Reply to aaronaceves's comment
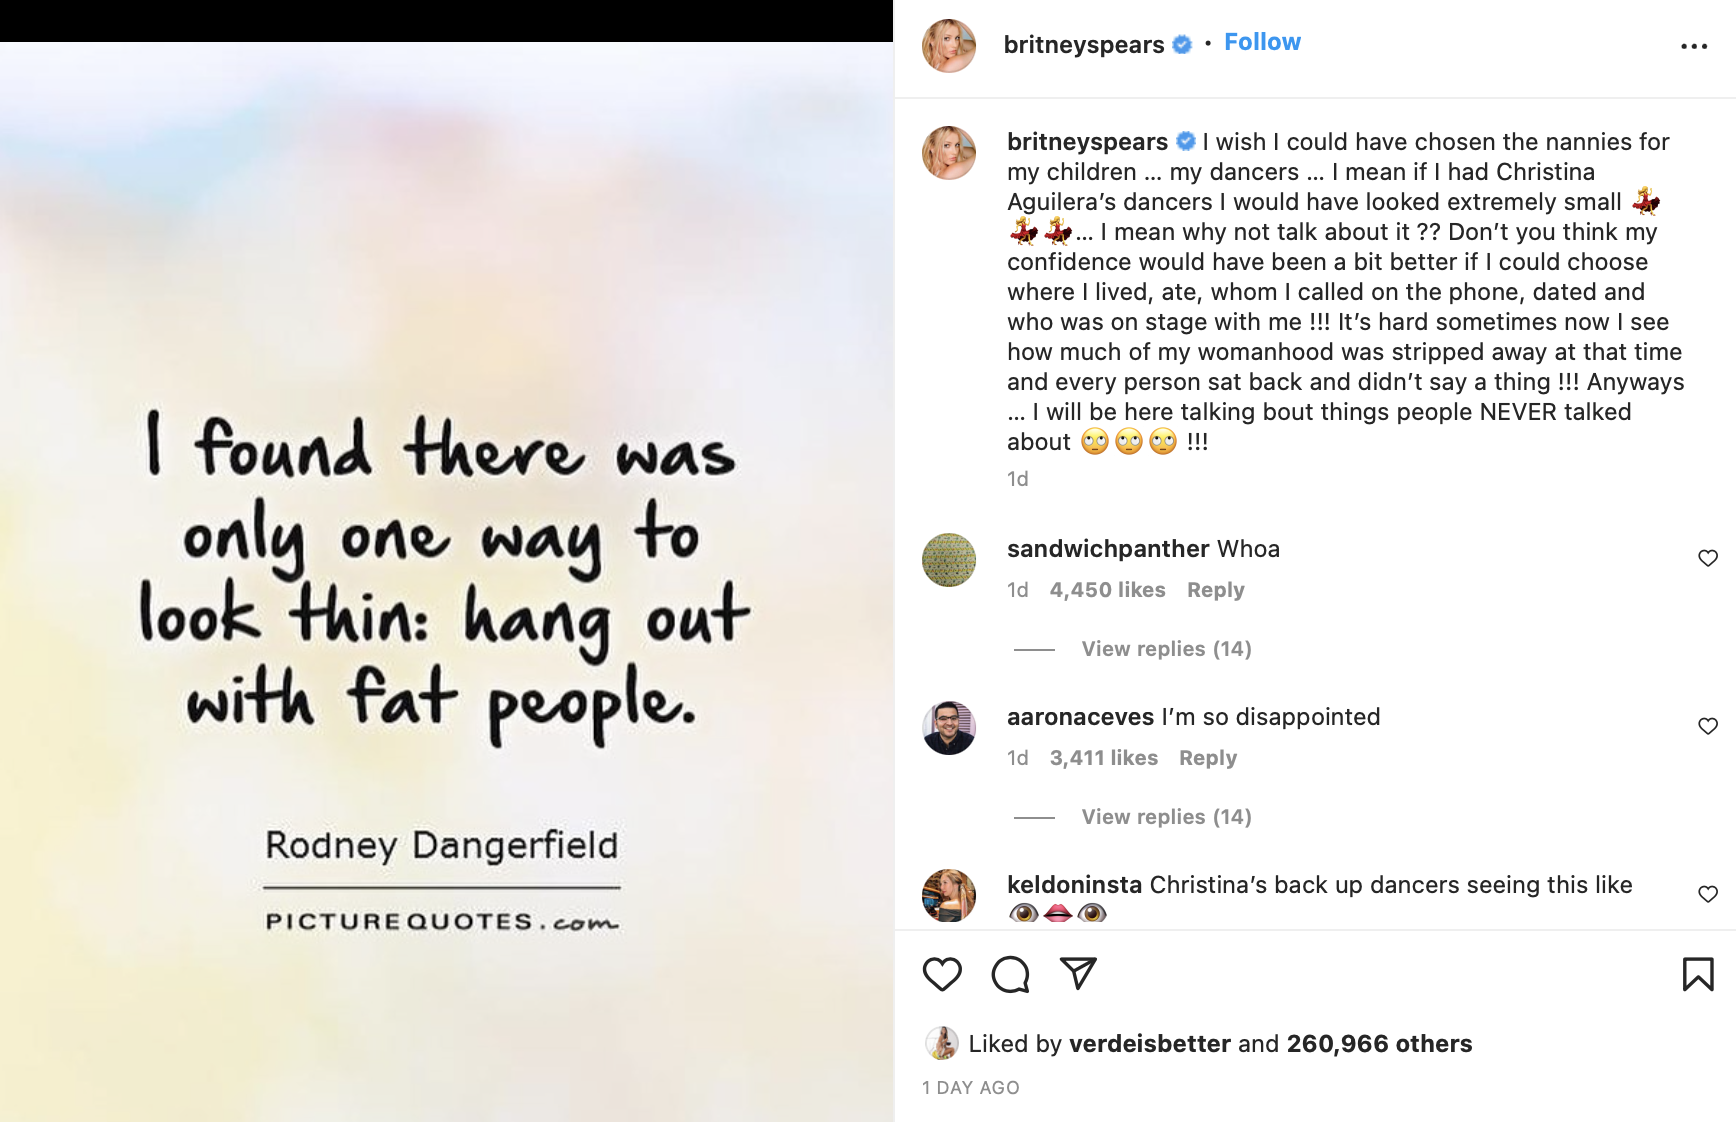Screen dimensions: 1736x1122 [1207, 758]
